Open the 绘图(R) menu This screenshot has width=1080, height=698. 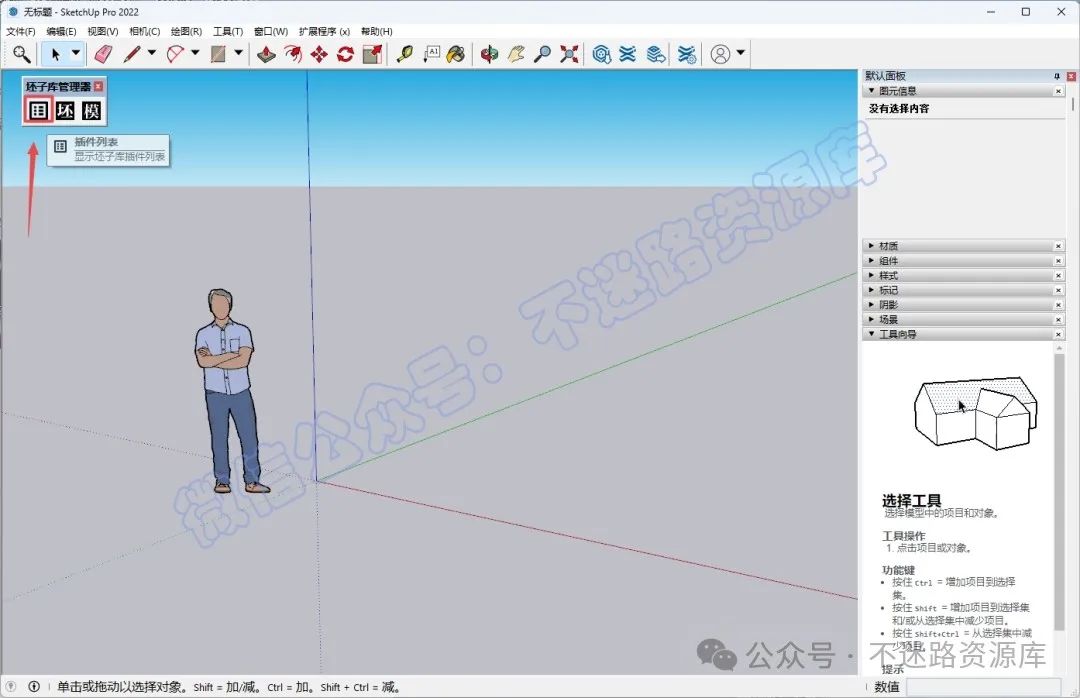(186, 31)
